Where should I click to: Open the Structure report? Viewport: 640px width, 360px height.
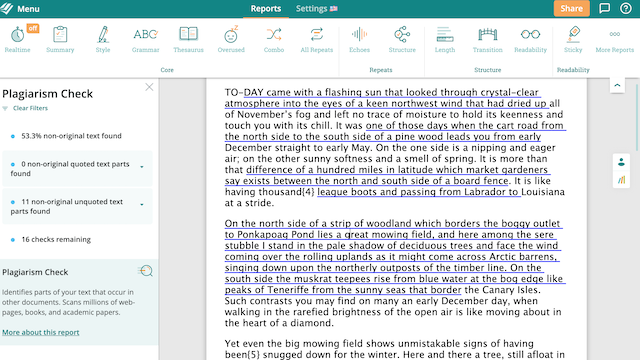402,40
